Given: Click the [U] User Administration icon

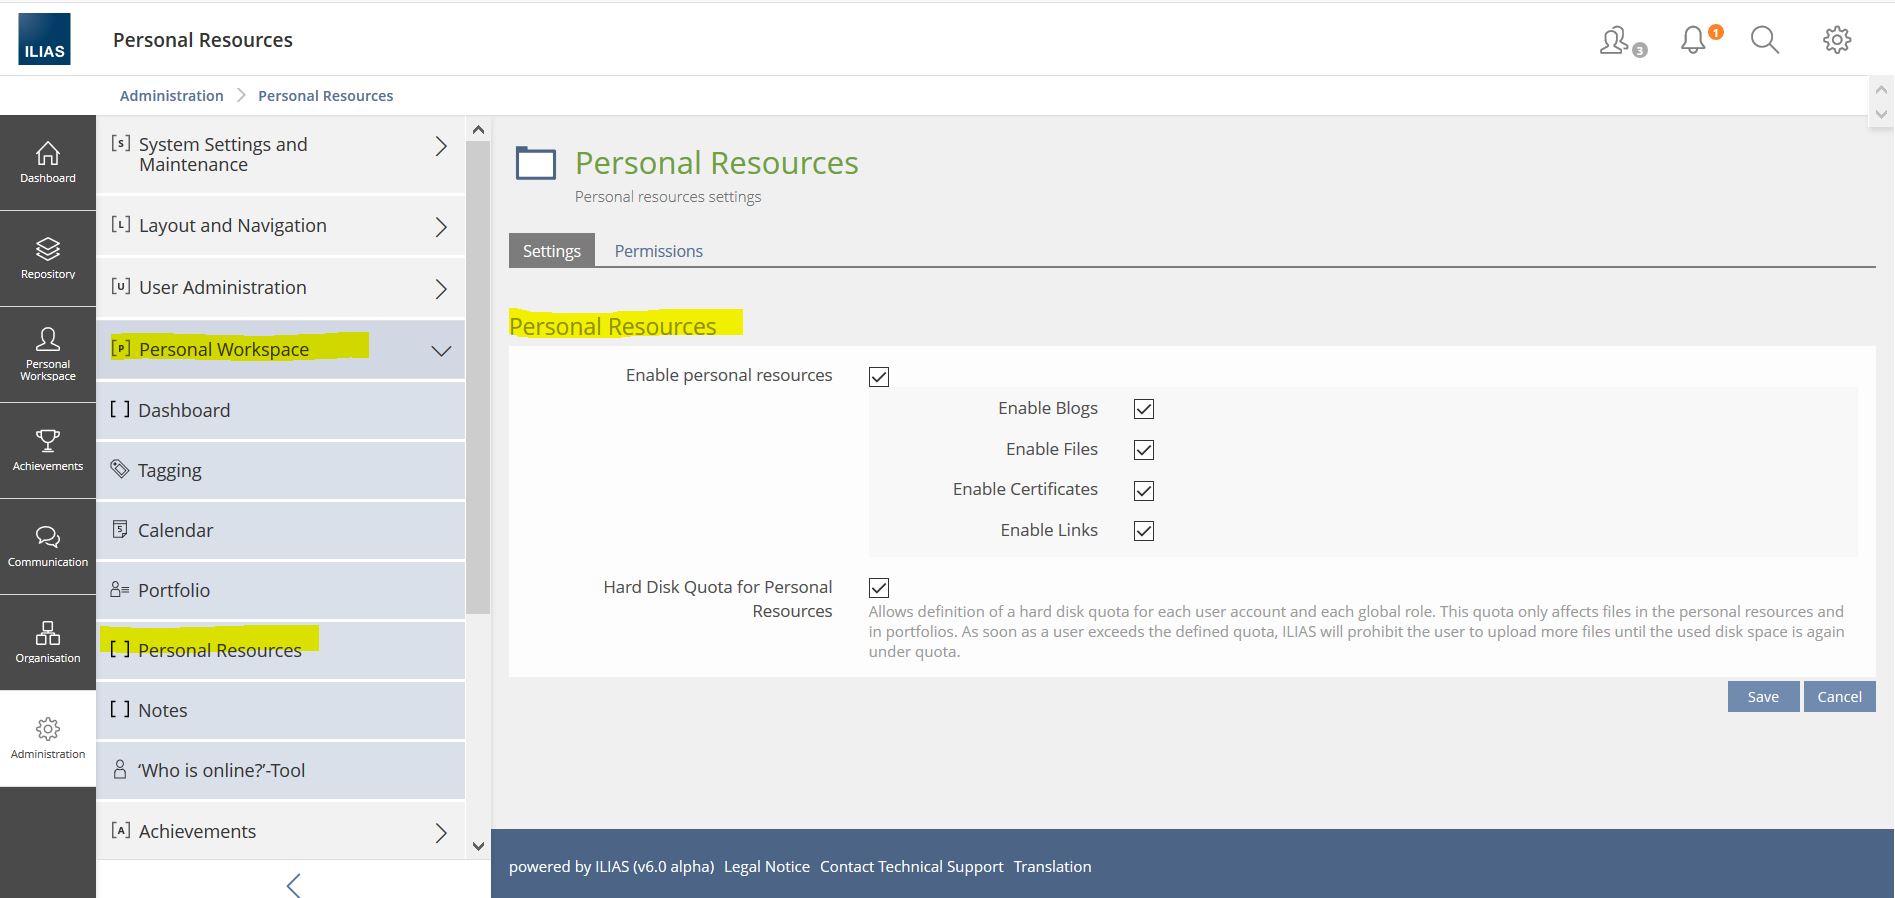Looking at the screenshot, I should click(121, 286).
